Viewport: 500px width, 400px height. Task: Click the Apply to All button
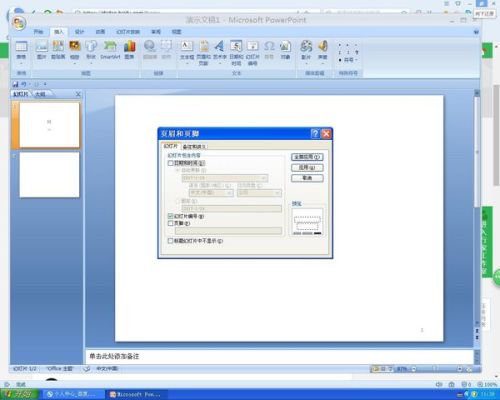coord(307,157)
